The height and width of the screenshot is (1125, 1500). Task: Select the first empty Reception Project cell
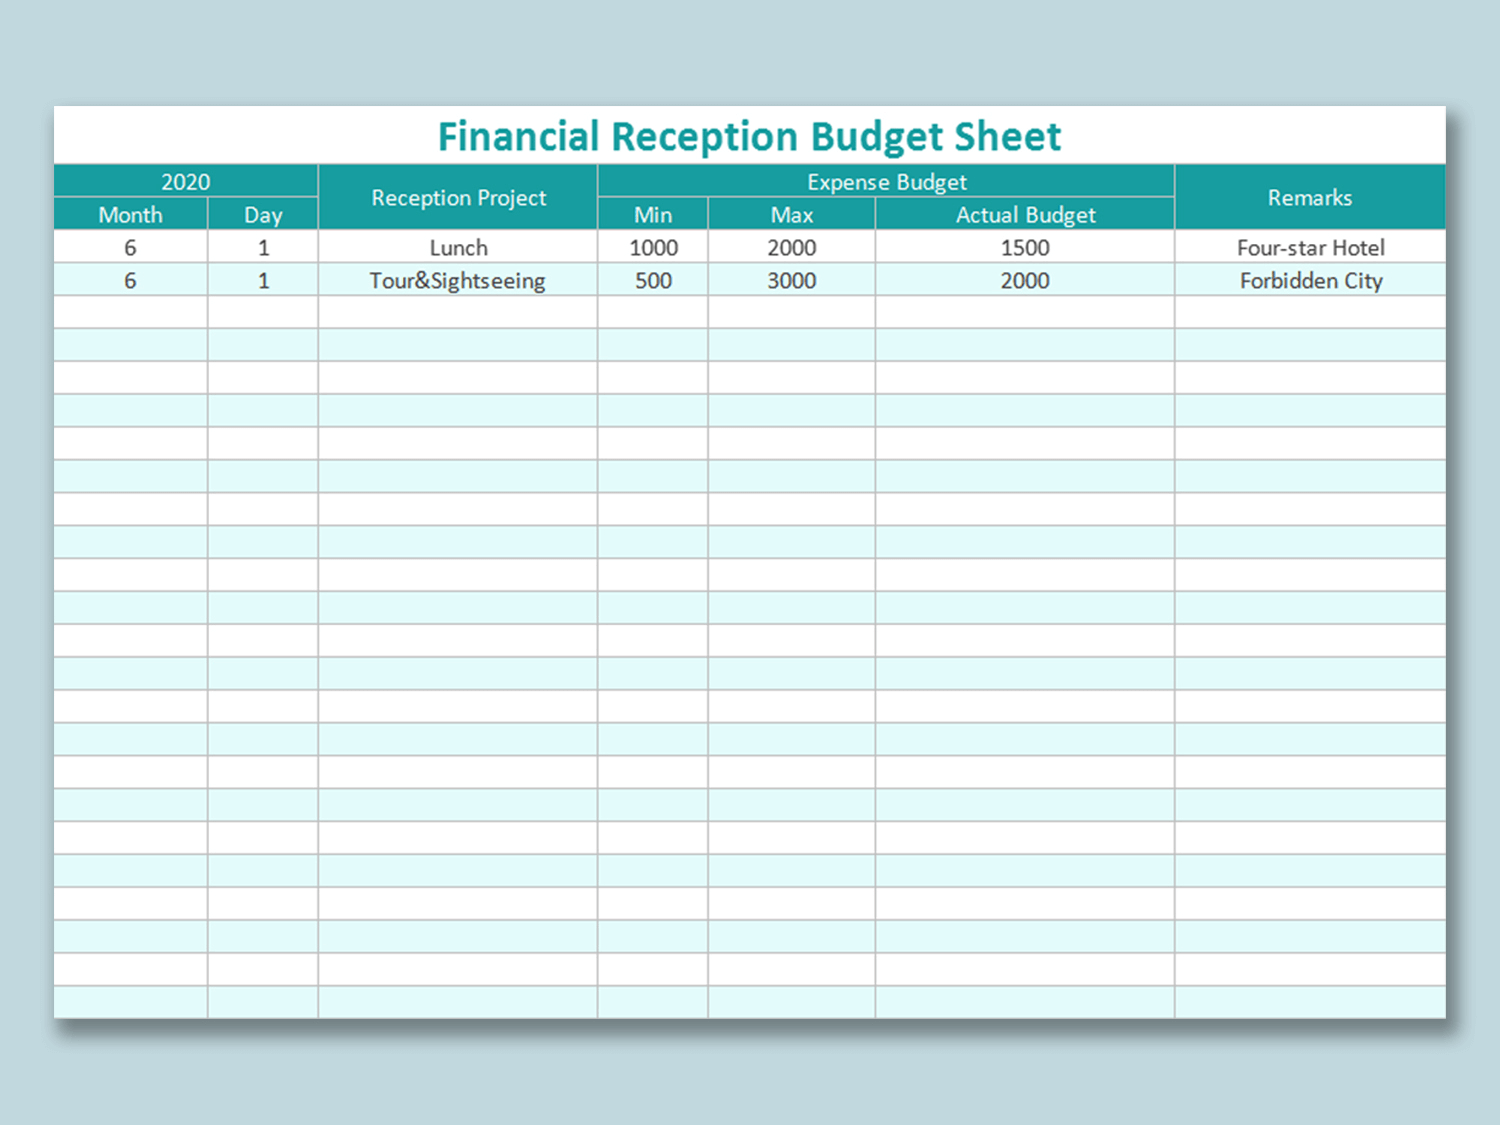(458, 312)
